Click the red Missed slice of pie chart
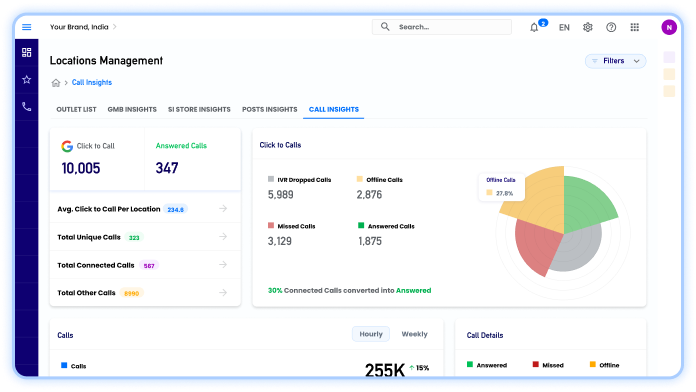Screen dimensions: 696x392 point(537,246)
